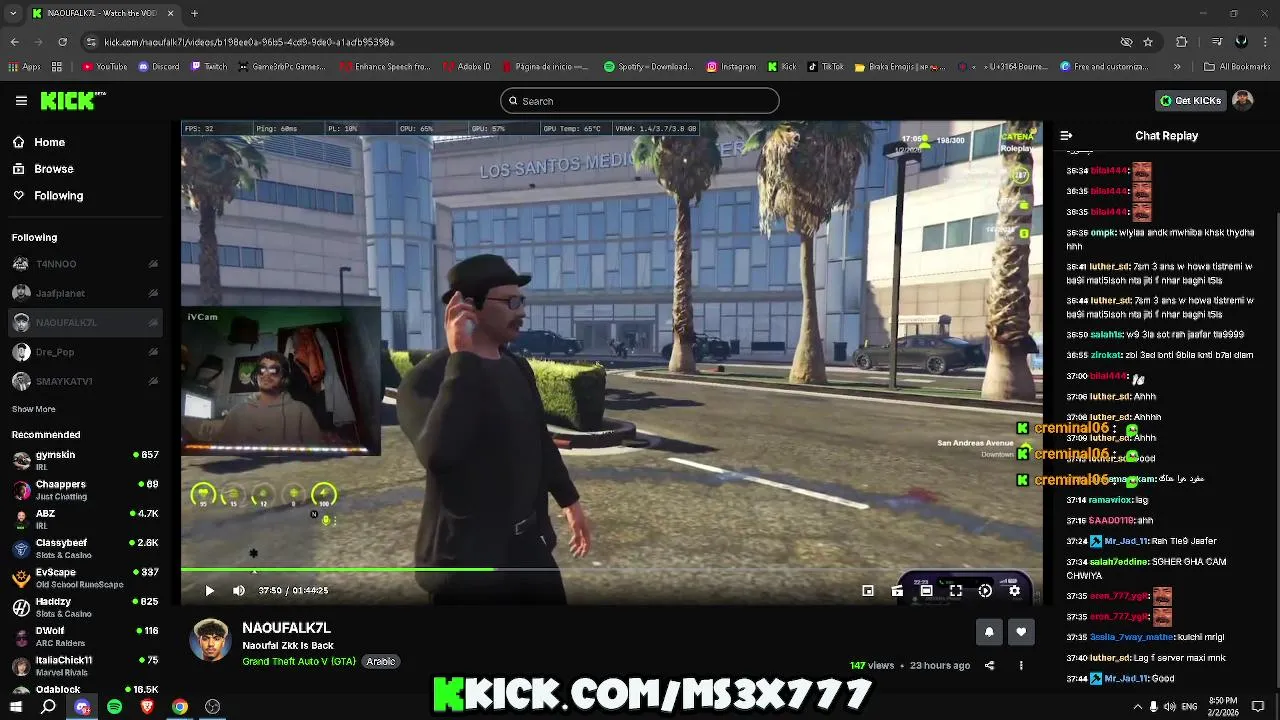Open Apps shortcut in bookmarks bar
The image size is (1280, 720).
(x=24, y=67)
